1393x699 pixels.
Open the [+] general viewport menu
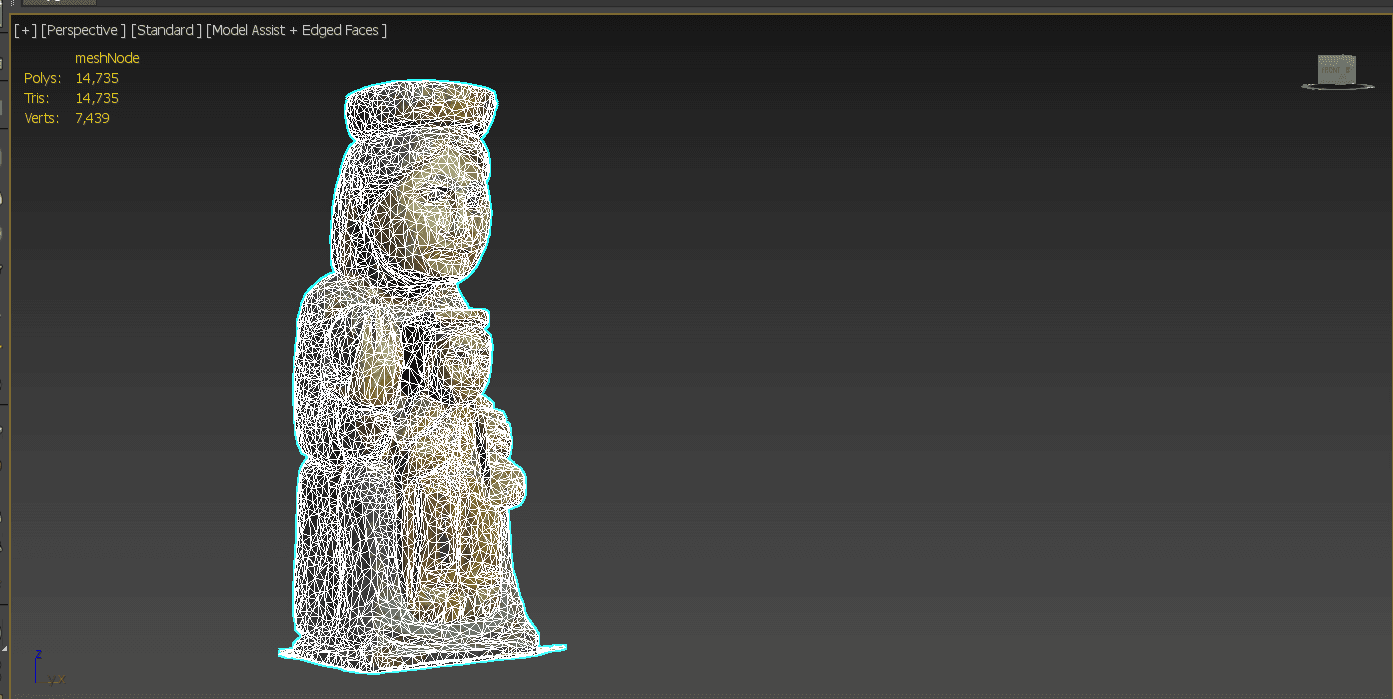(x=26, y=30)
